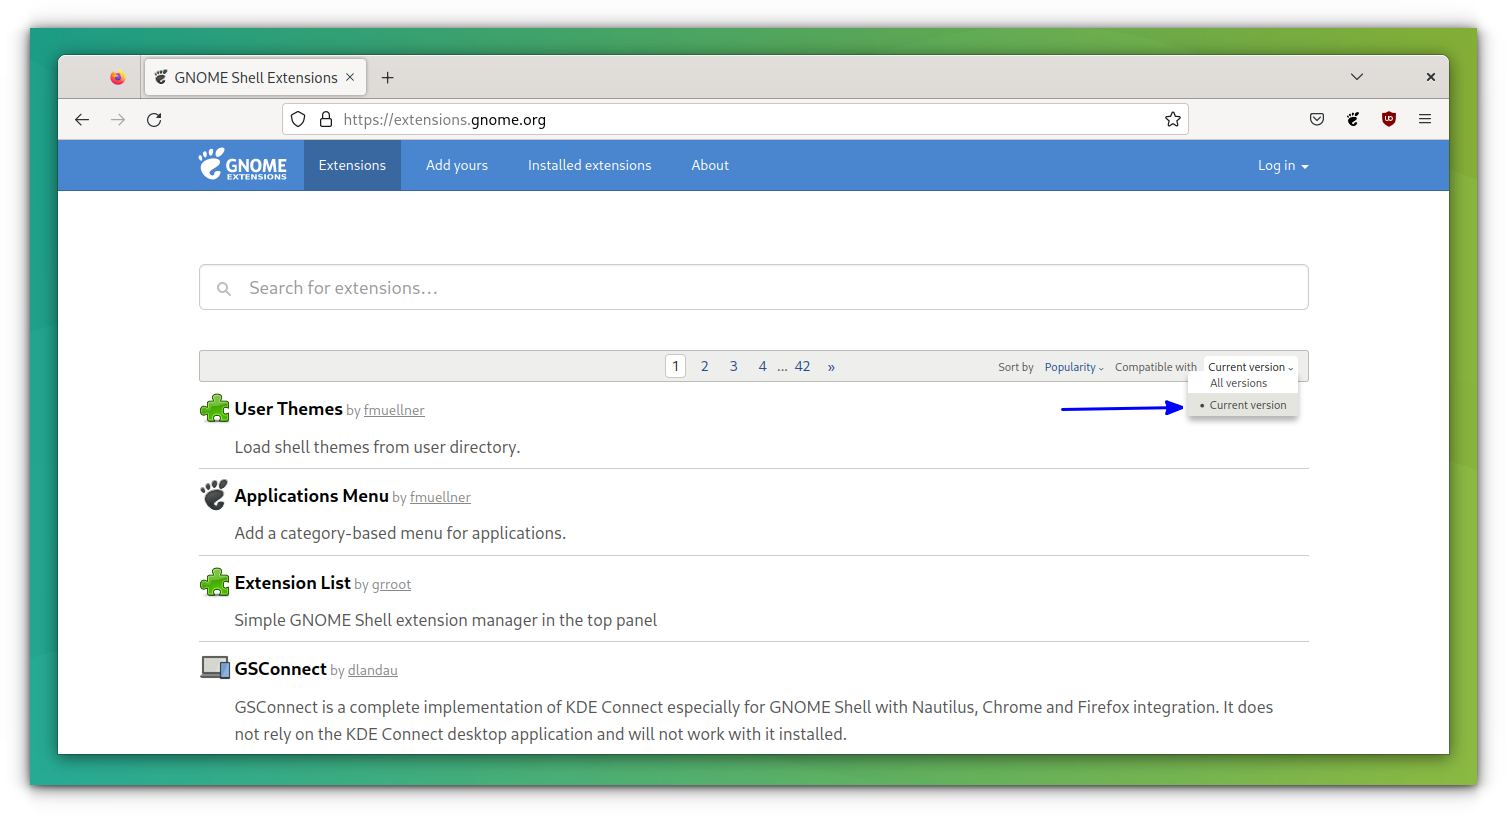Click the GNOME Extensions logo
Image resolution: width=1507 pixels, height=817 pixels.
[243, 164]
